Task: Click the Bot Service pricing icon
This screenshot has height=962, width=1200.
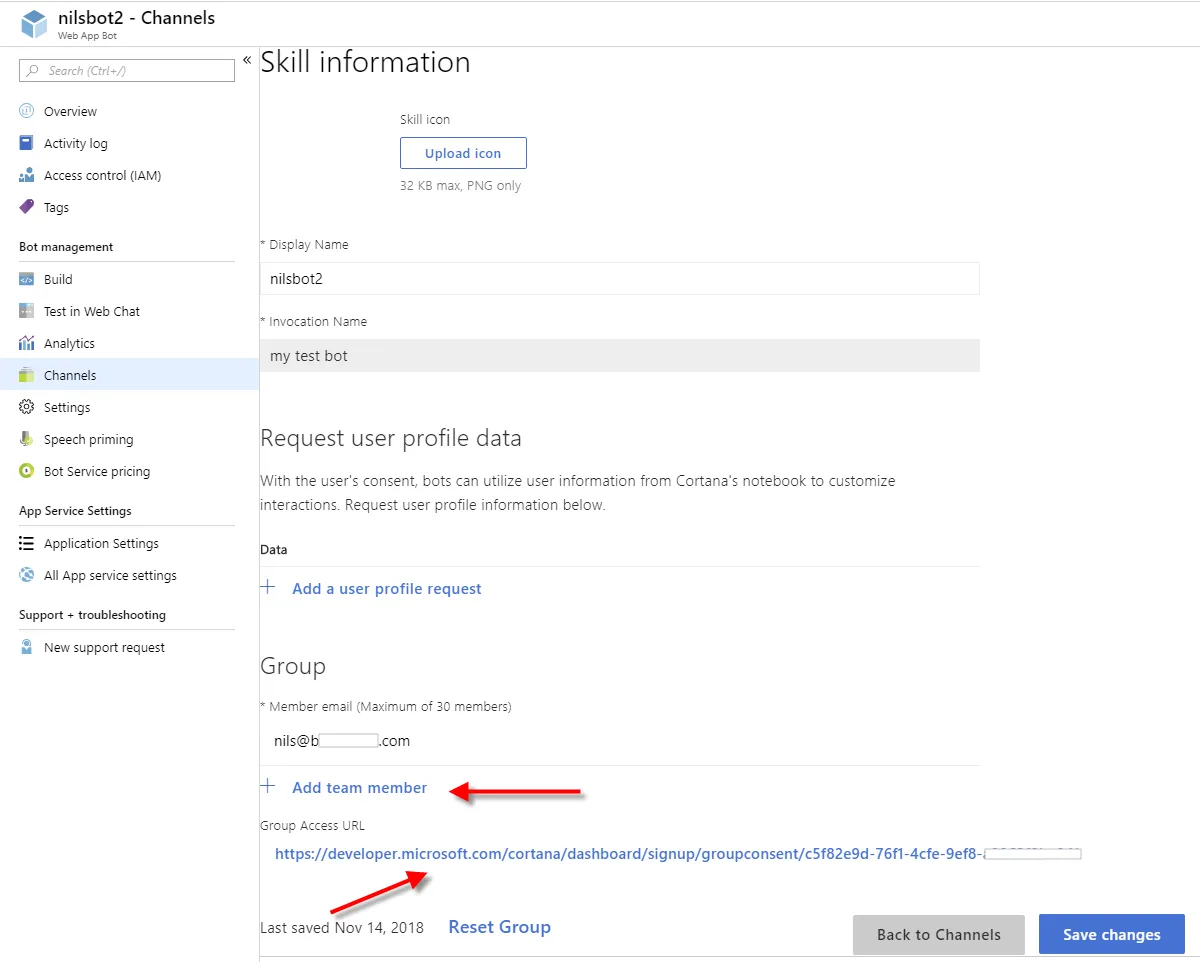Action: (x=27, y=471)
